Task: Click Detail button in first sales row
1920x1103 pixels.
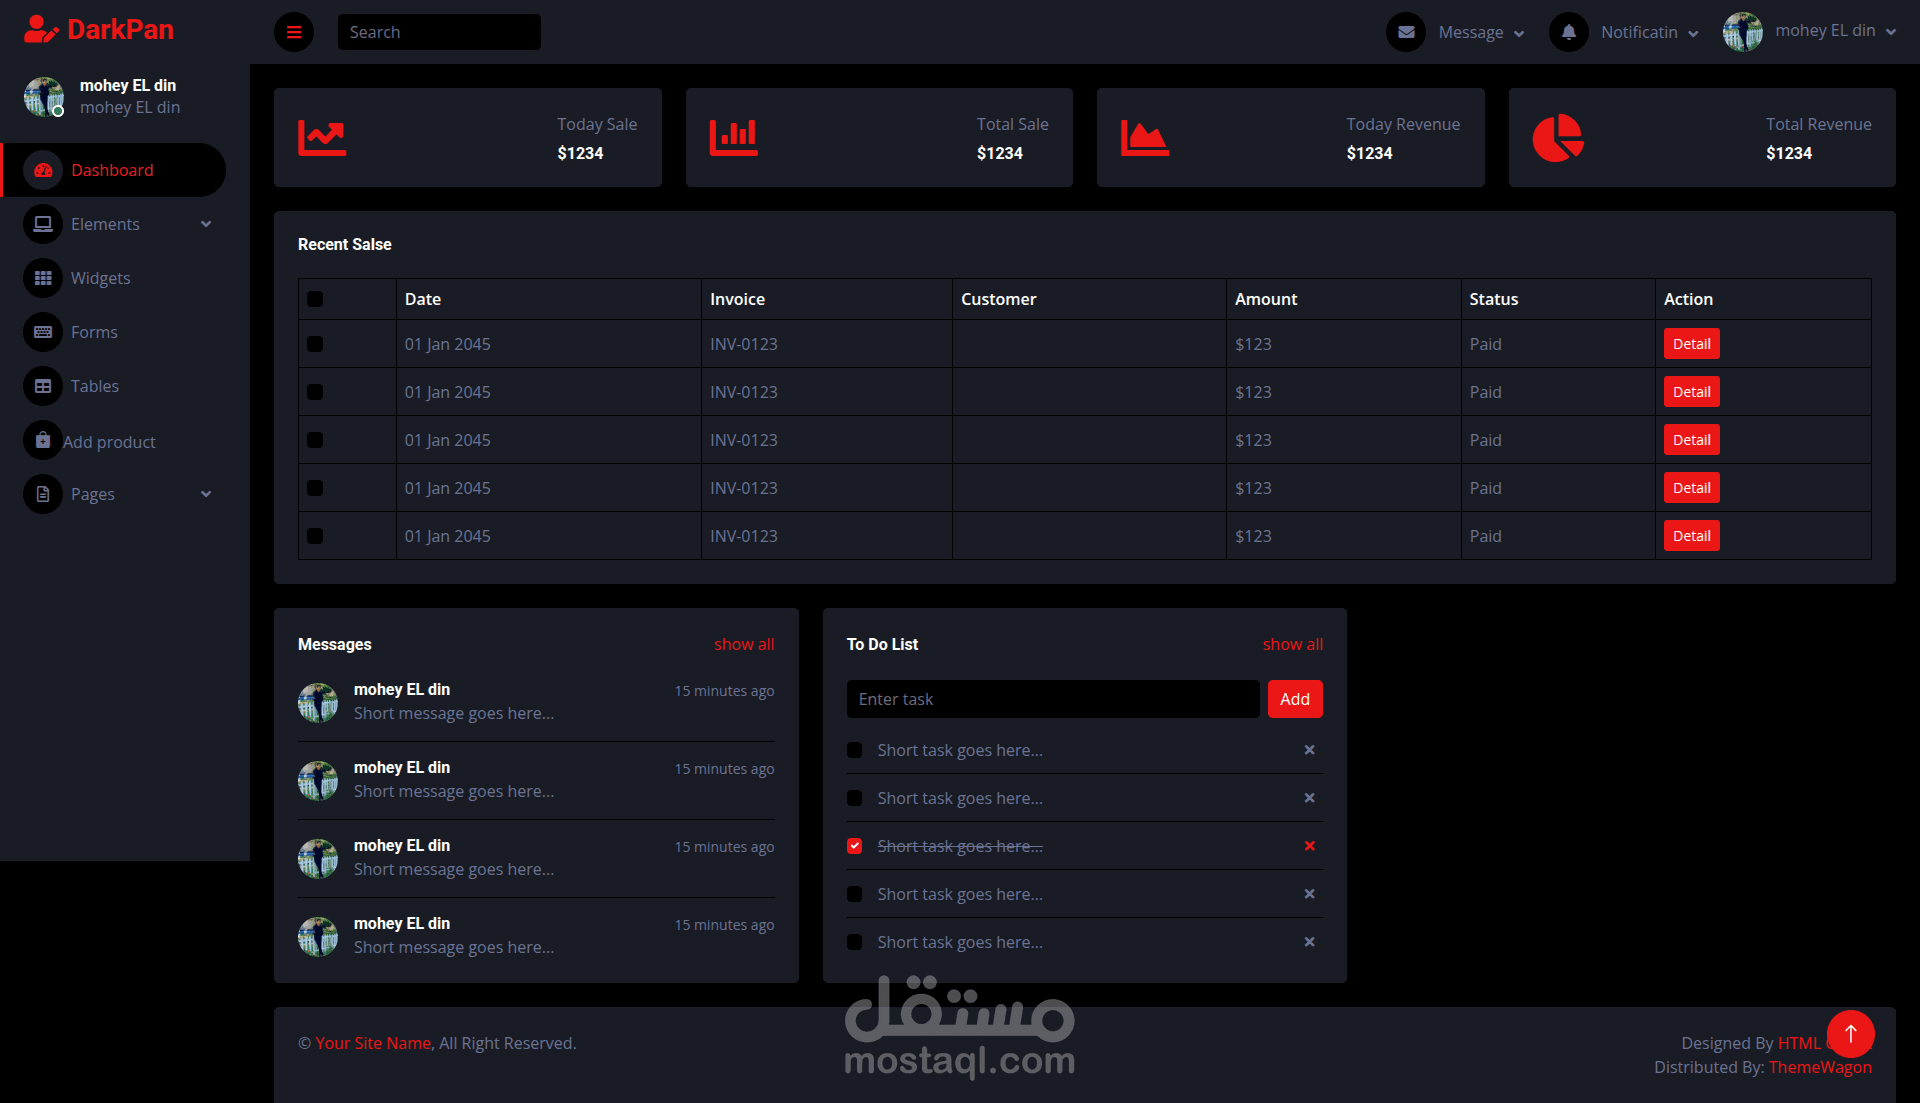Action: tap(1691, 344)
